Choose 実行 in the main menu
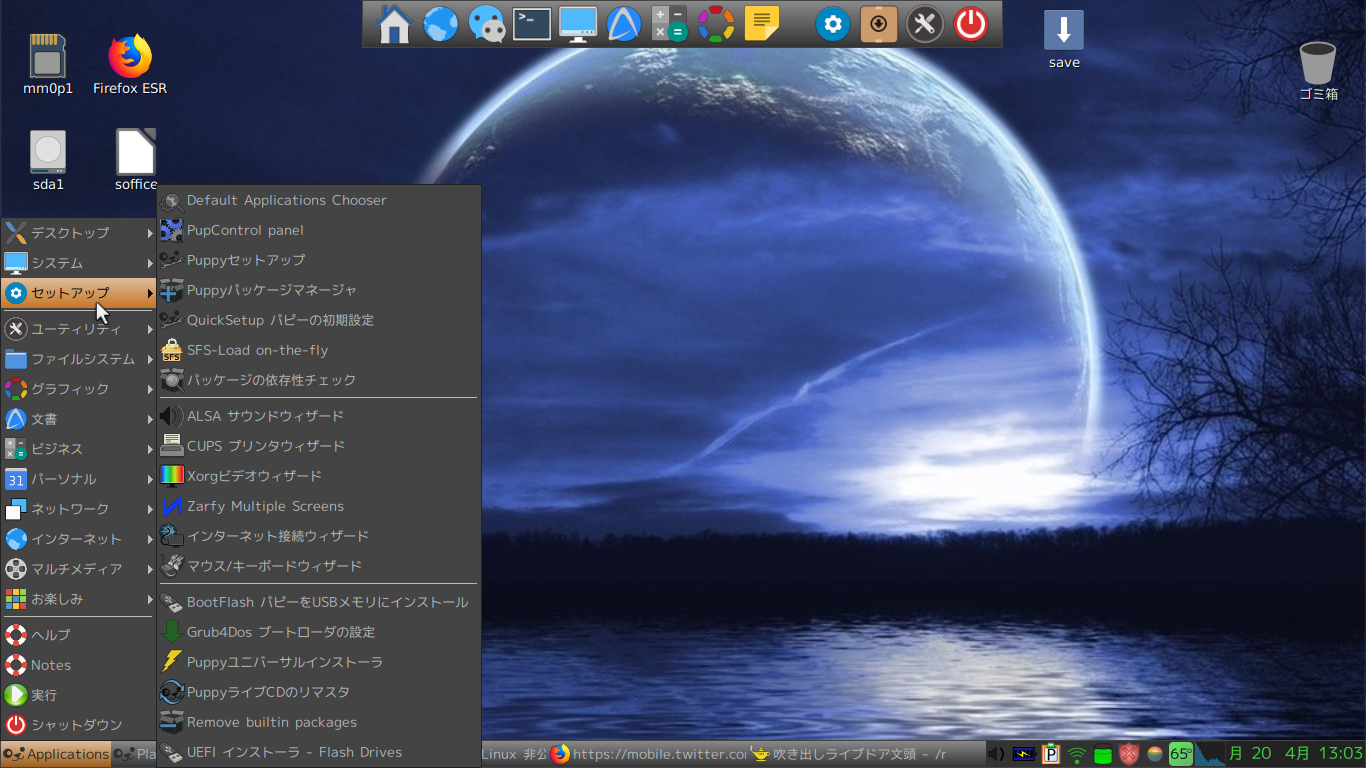The width and height of the screenshot is (1366, 768). pos(79,695)
